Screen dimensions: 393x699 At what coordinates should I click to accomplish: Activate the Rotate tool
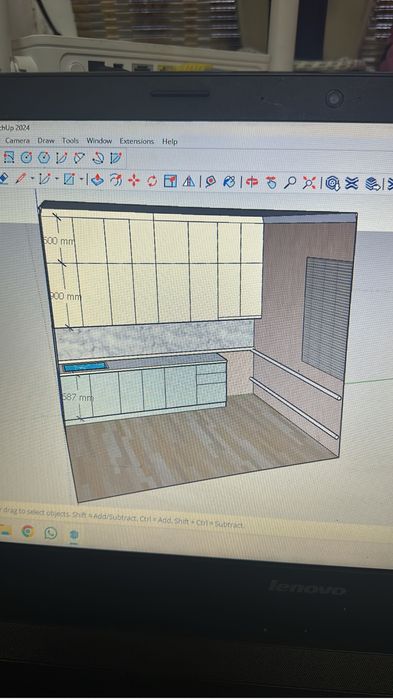(152, 181)
